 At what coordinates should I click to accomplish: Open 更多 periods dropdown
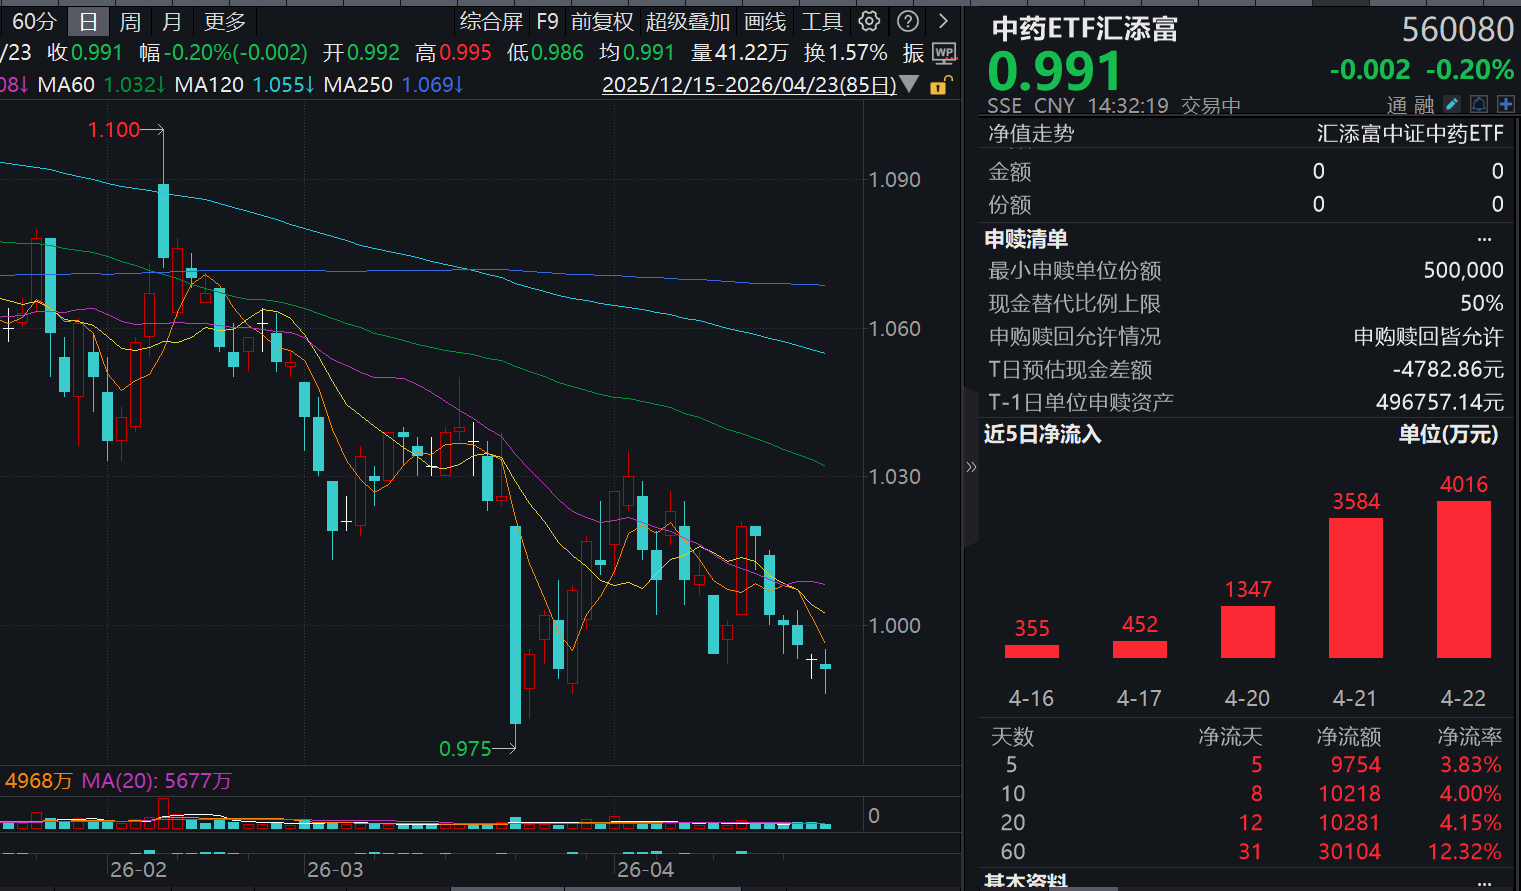(225, 21)
